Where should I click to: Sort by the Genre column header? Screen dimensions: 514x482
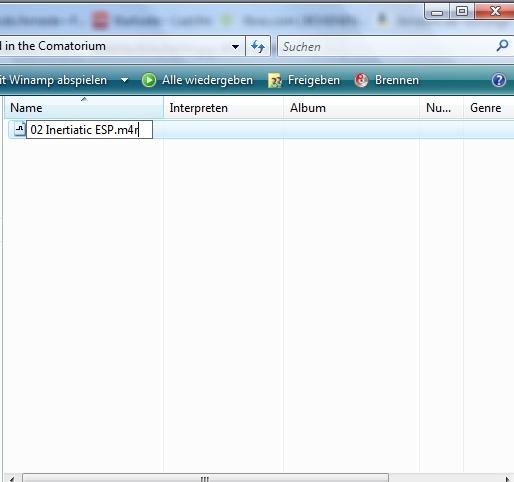tap(489, 108)
